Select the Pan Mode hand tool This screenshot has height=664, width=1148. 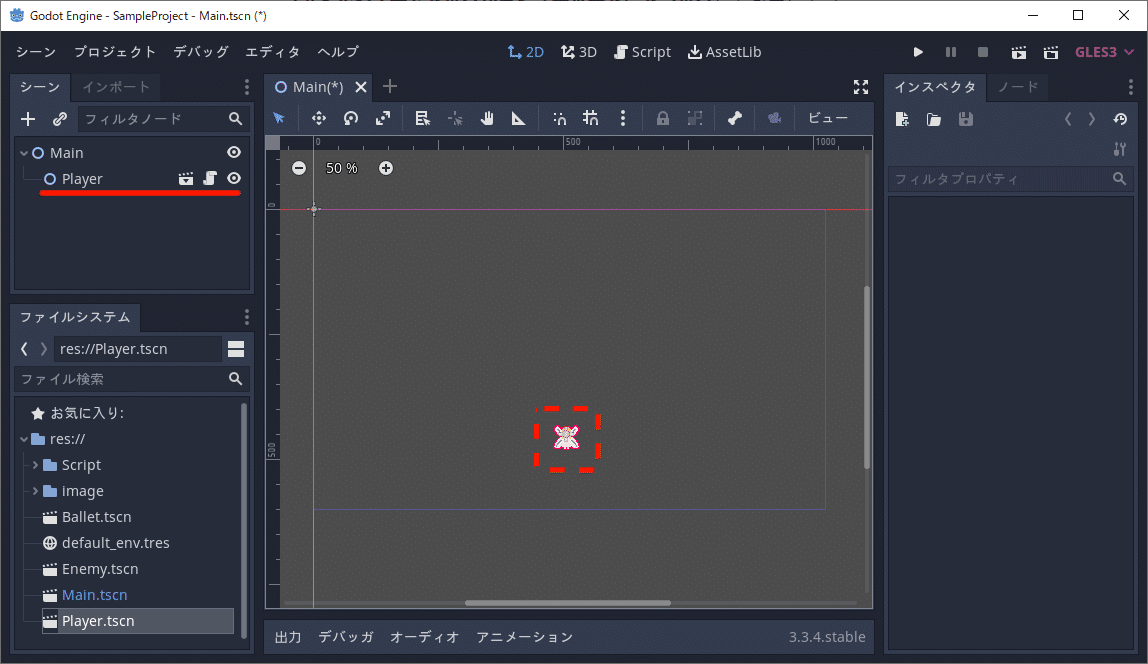point(487,119)
